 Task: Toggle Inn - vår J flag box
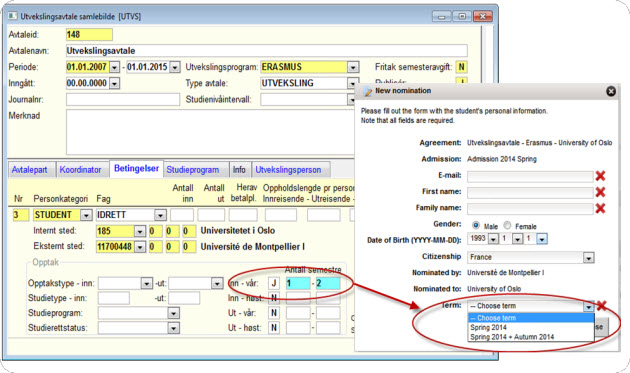[274, 283]
